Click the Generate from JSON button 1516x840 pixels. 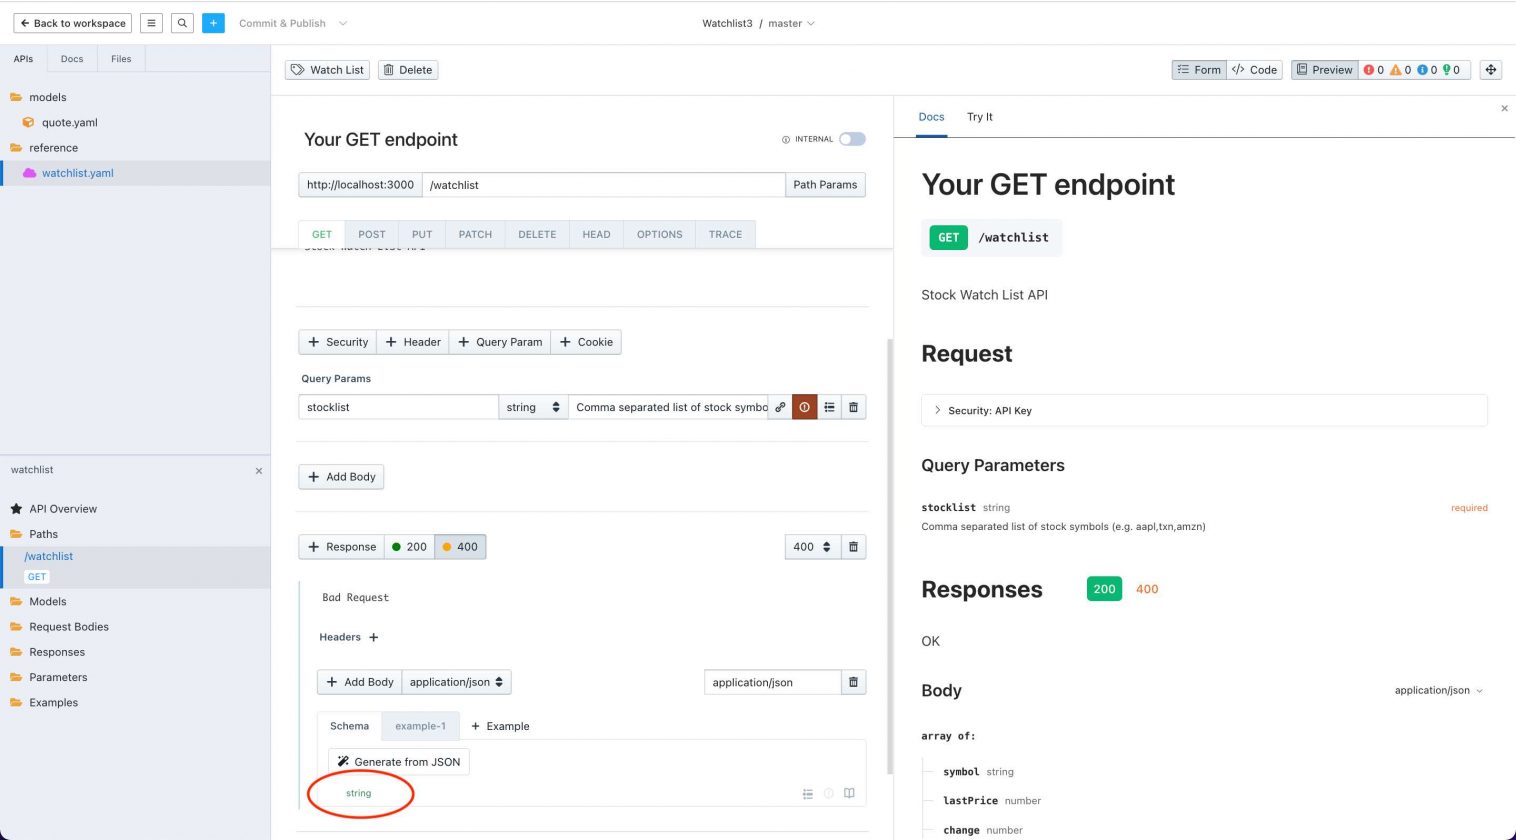(x=398, y=761)
